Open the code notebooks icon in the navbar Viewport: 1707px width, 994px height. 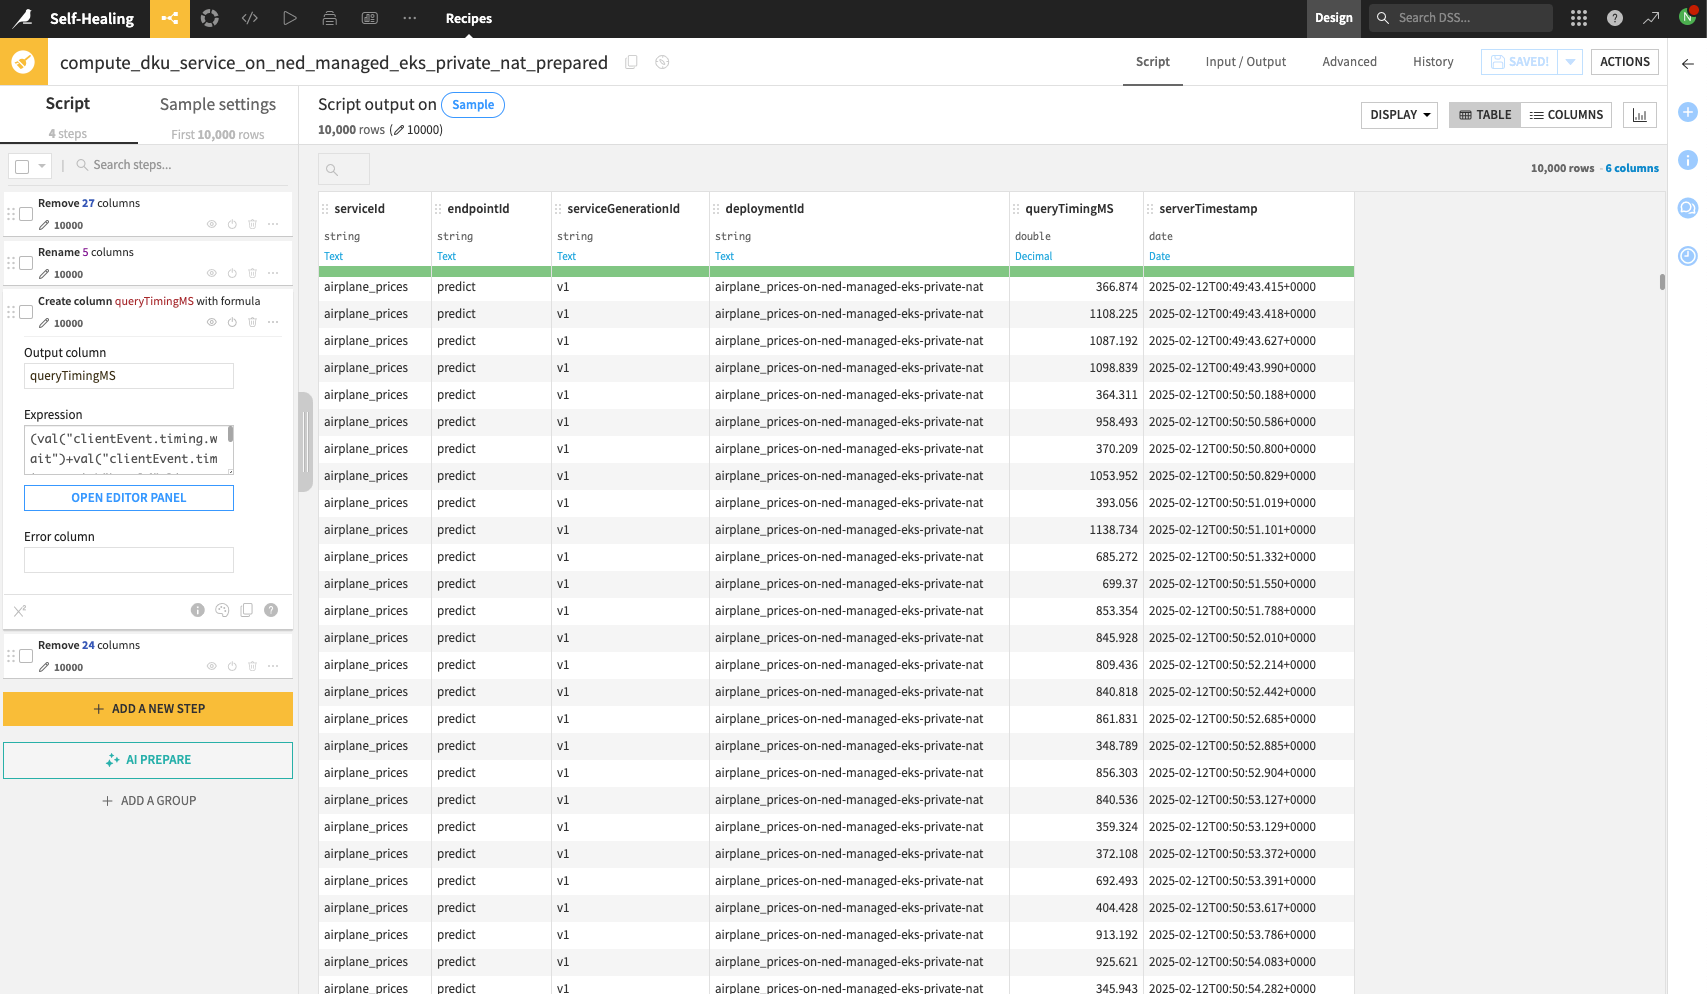click(x=249, y=18)
